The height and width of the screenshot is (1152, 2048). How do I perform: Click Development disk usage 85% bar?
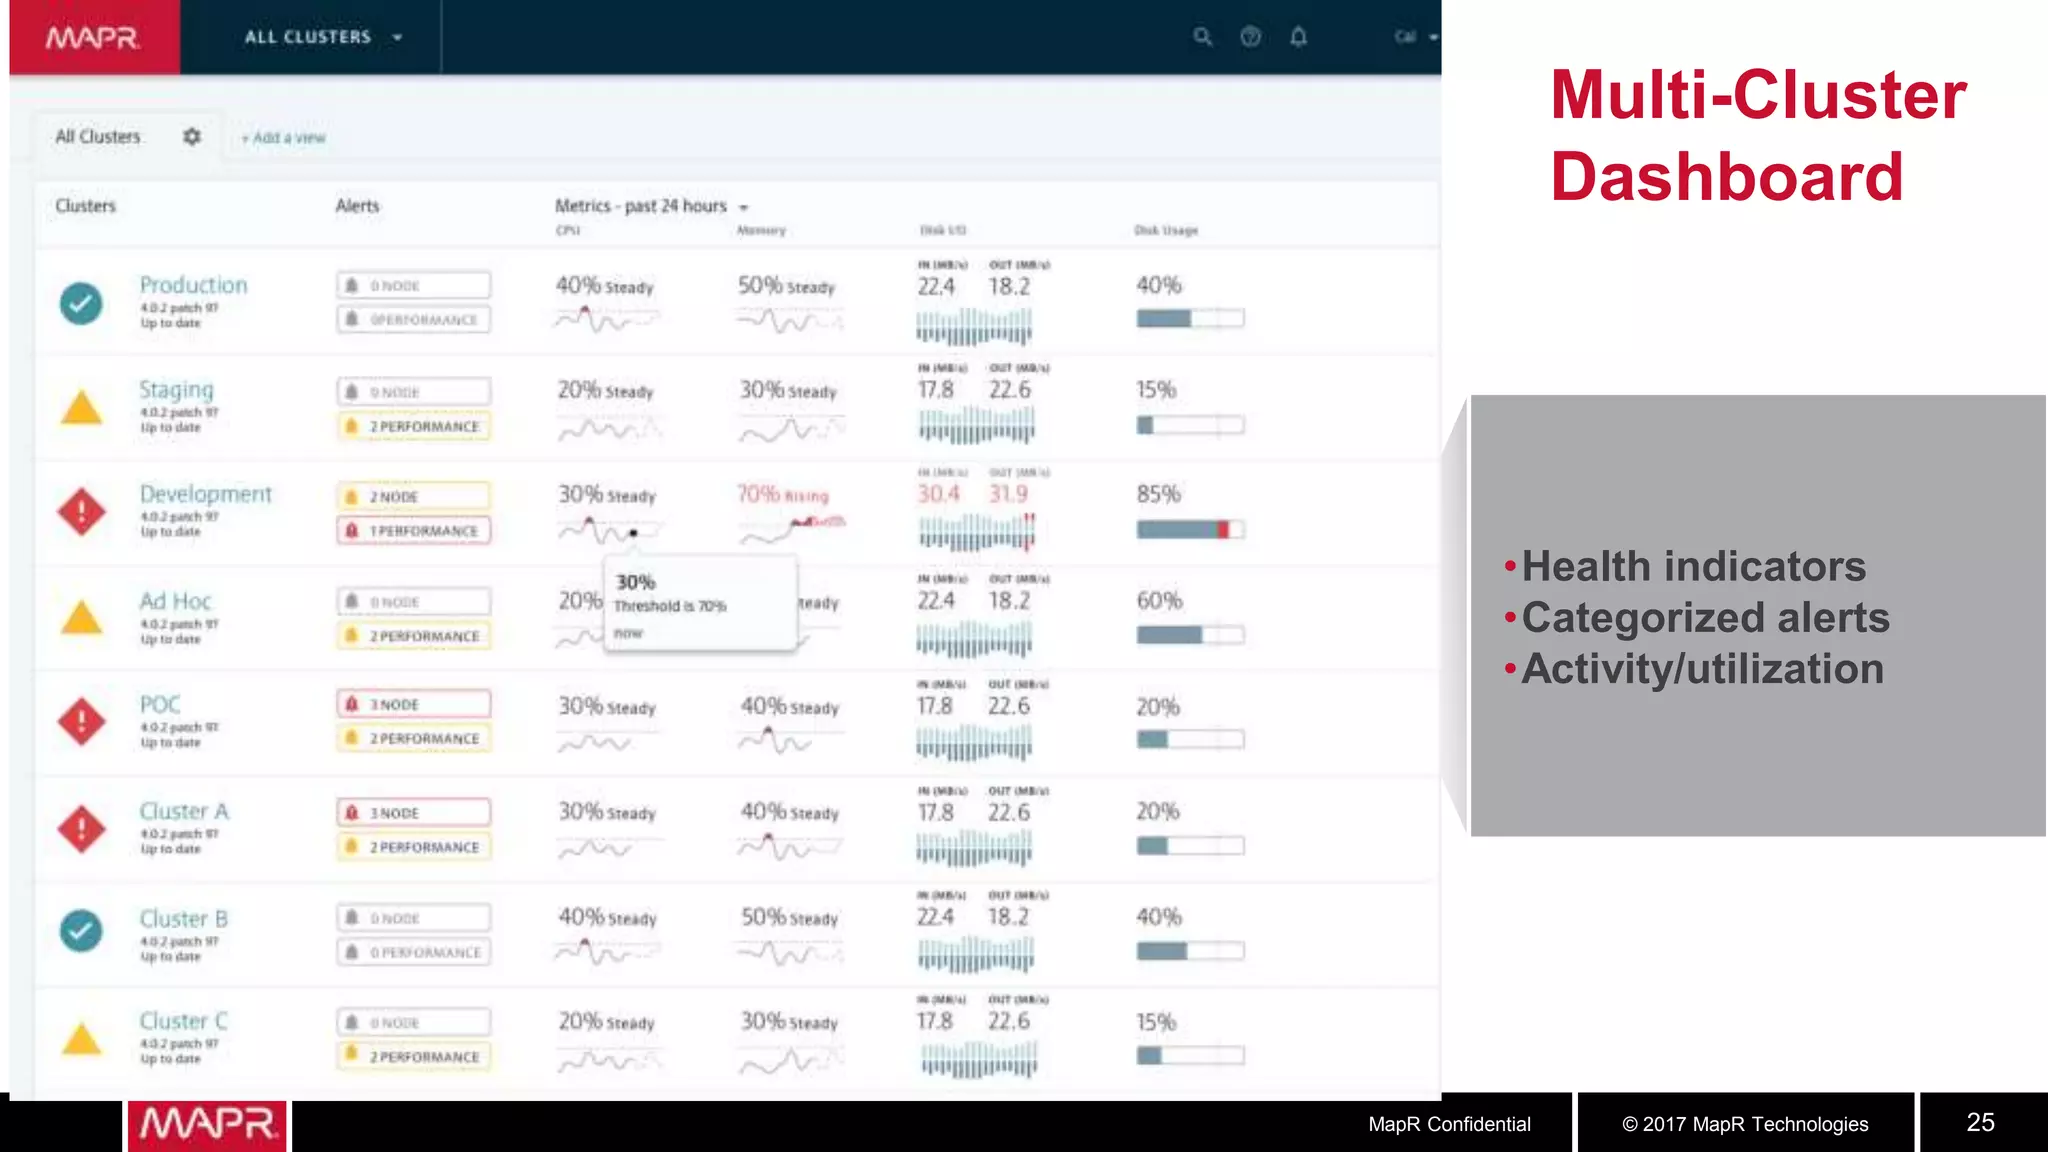pos(1190,530)
